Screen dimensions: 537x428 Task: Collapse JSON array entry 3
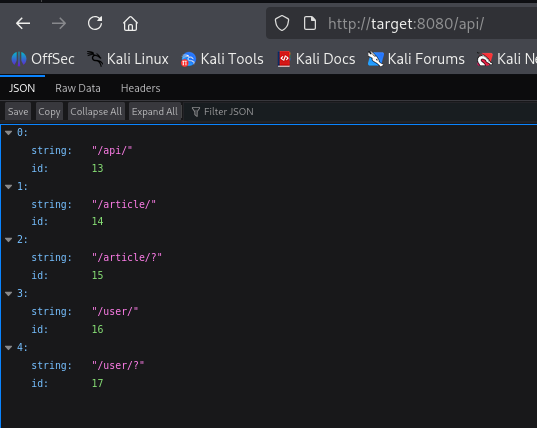tap(9, 293)
